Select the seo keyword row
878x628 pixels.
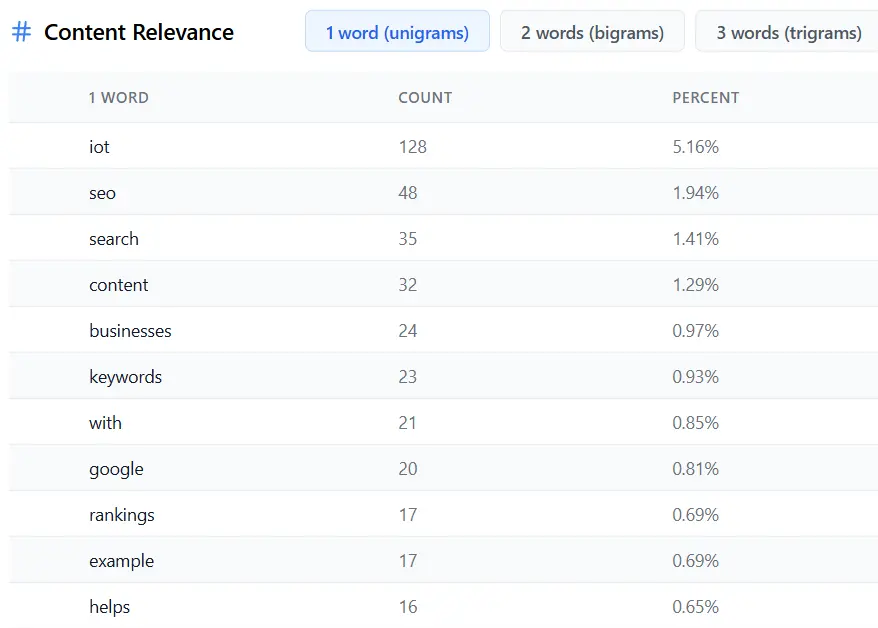point(443,192)
